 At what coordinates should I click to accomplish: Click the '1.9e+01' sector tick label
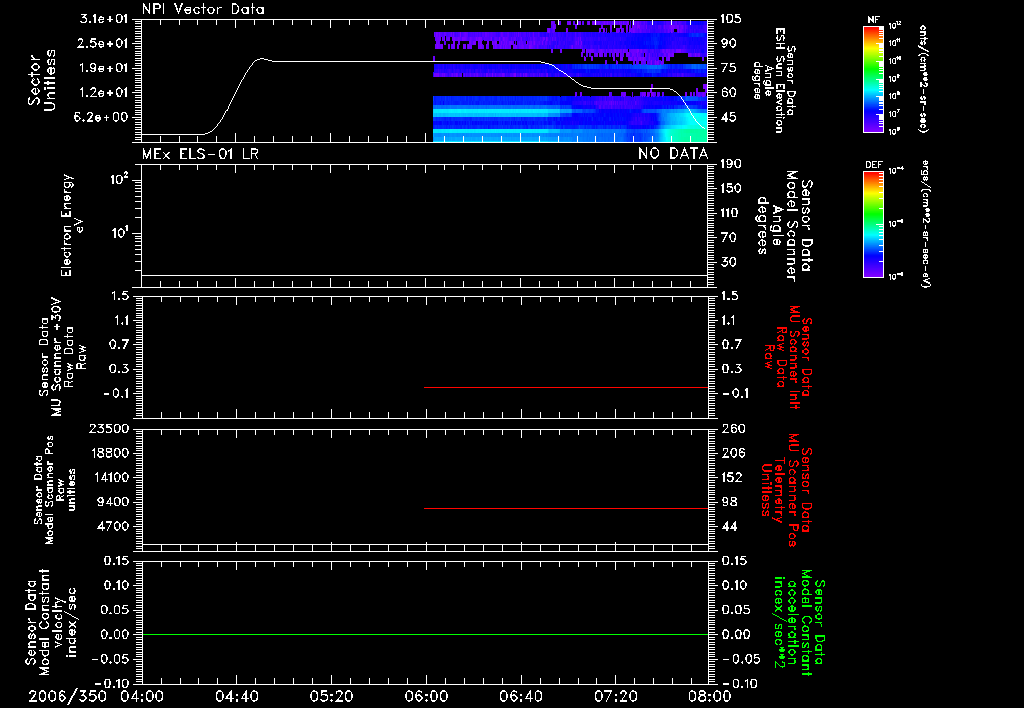(105, 68)
